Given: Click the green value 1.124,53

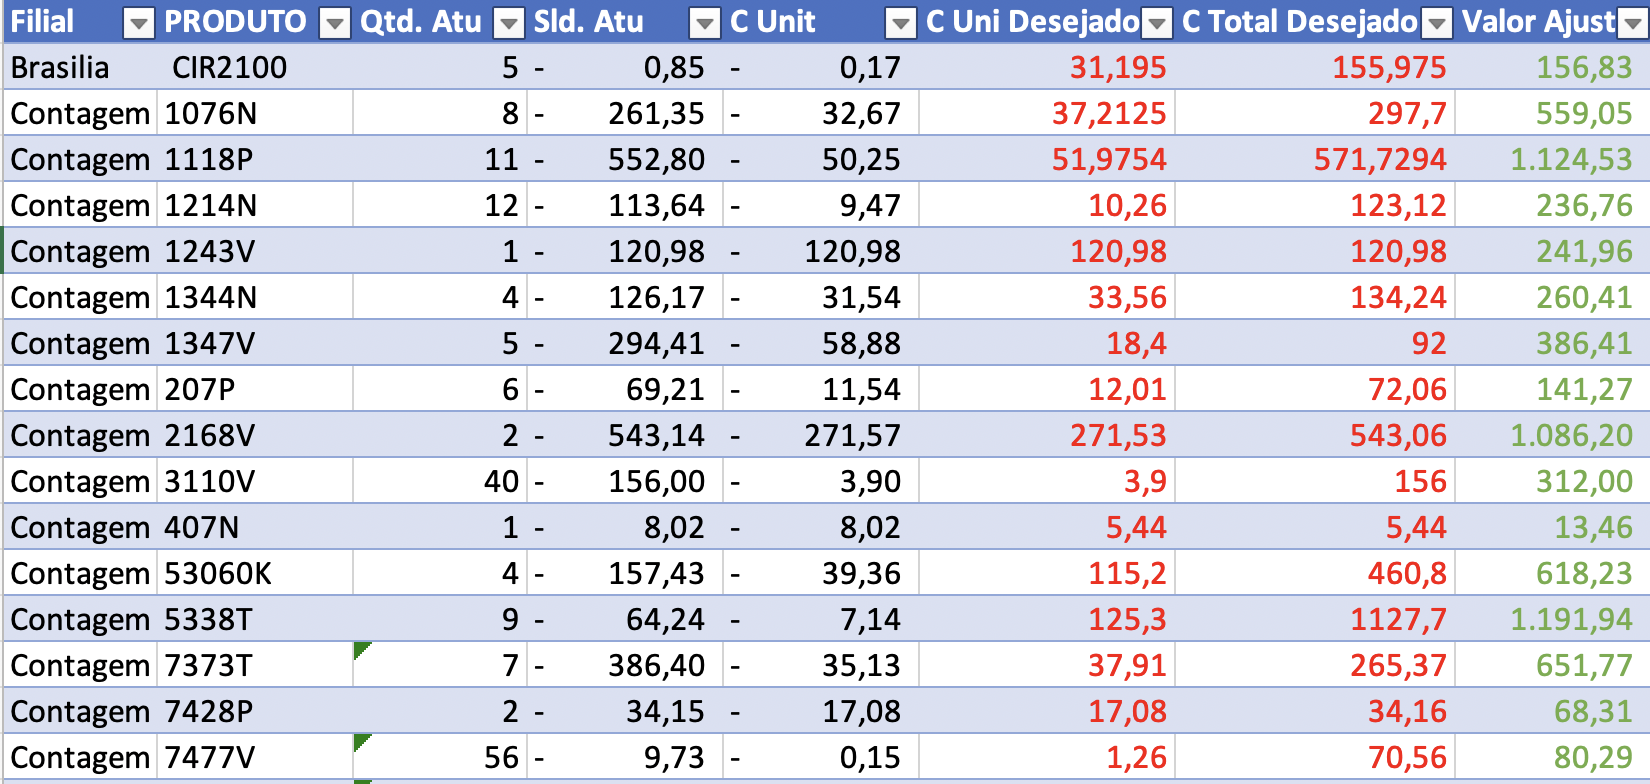Looking at the screenshot, I should [1571, 159].
